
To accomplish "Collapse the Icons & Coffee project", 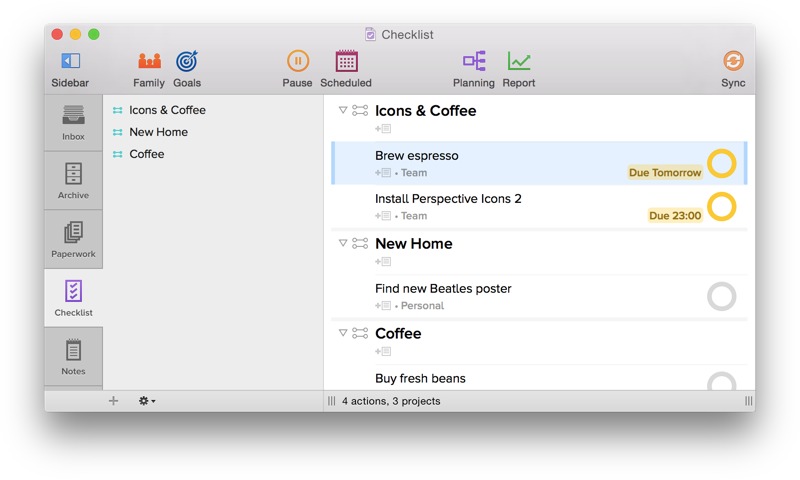I will [x=343, y=110].
